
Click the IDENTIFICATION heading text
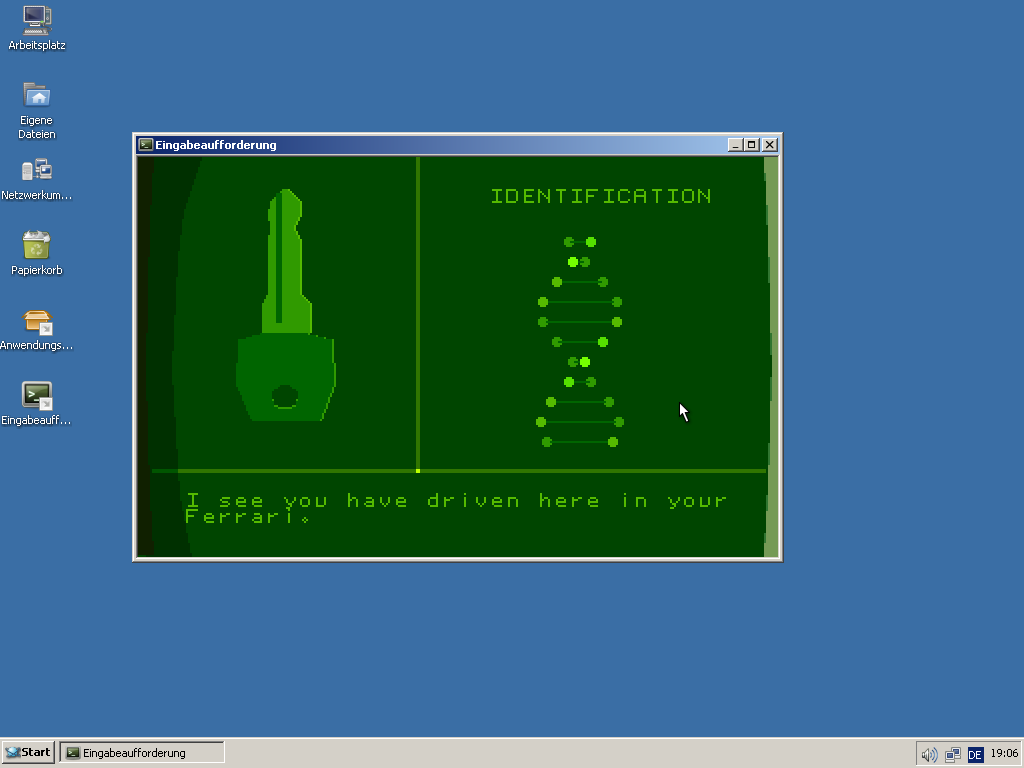[601, 196]
